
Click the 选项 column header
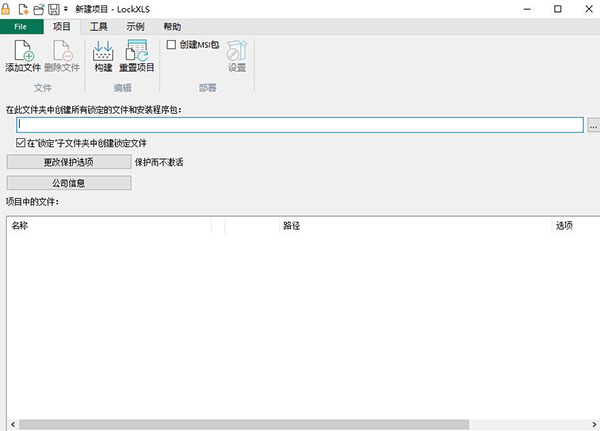coord(576,225)
